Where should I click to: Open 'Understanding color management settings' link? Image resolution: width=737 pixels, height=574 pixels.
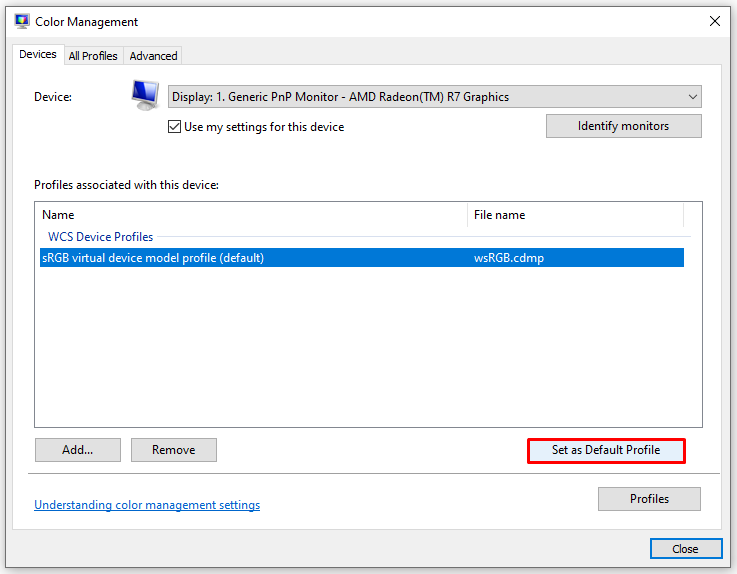147,505
